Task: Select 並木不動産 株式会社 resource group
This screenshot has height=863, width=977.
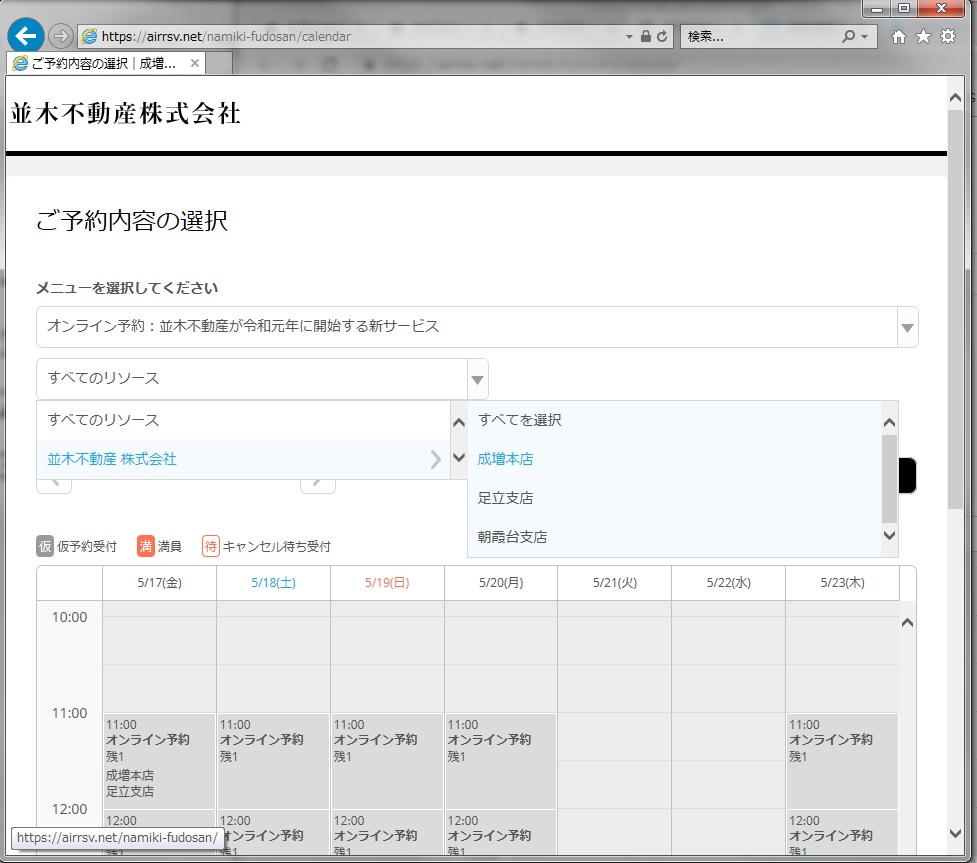Action: pos(243,459)
